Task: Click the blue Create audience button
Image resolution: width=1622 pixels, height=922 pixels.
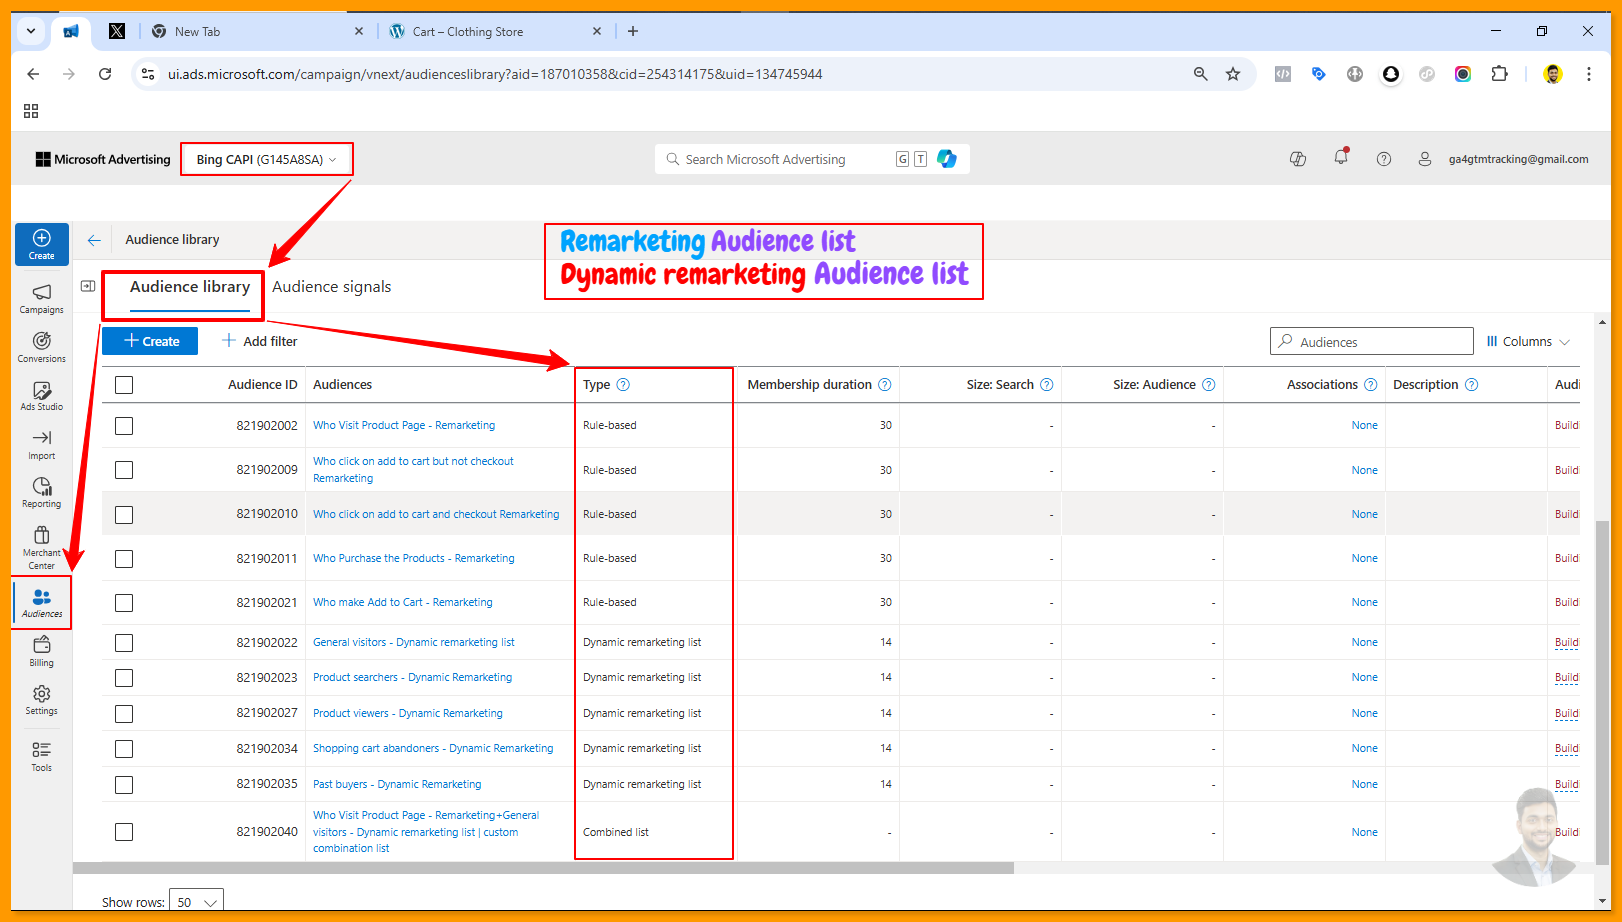Action: pyautogui.click(x=150, y=341)
